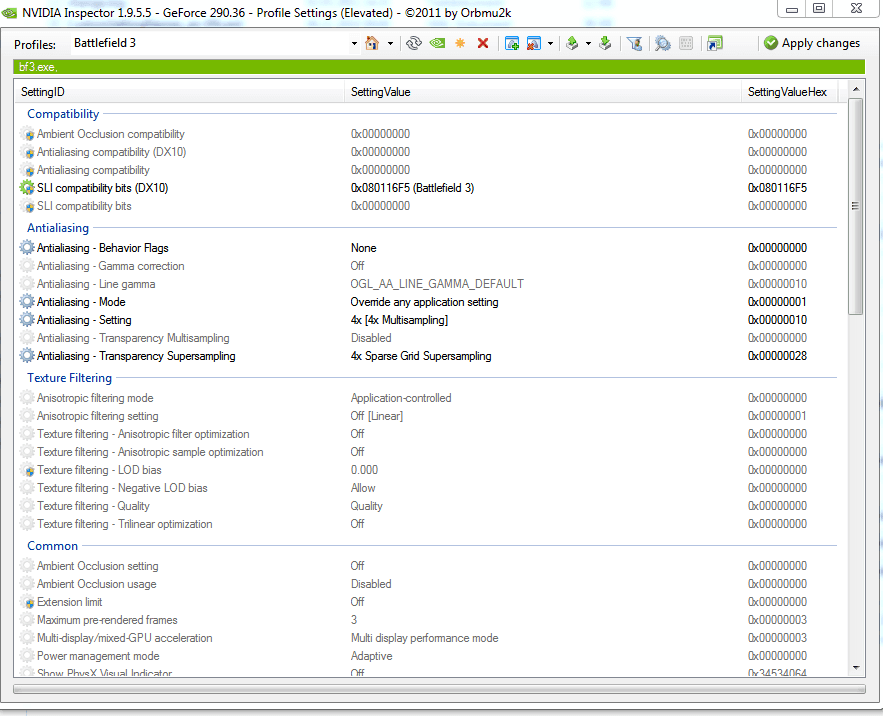Screen dimensions: 883x716
Task: Click the remove application from profile icon
Action: pyautogui.click(x=534, y=43)
